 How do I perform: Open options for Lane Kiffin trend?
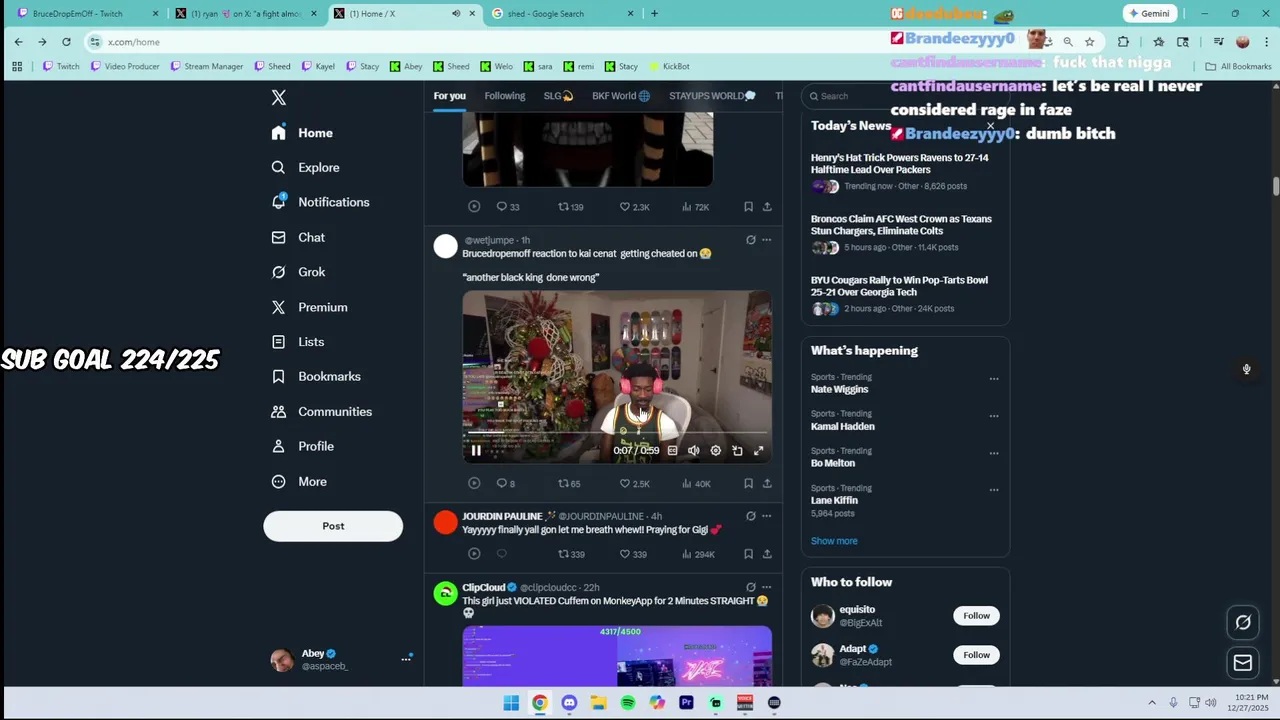click(994, 490)
